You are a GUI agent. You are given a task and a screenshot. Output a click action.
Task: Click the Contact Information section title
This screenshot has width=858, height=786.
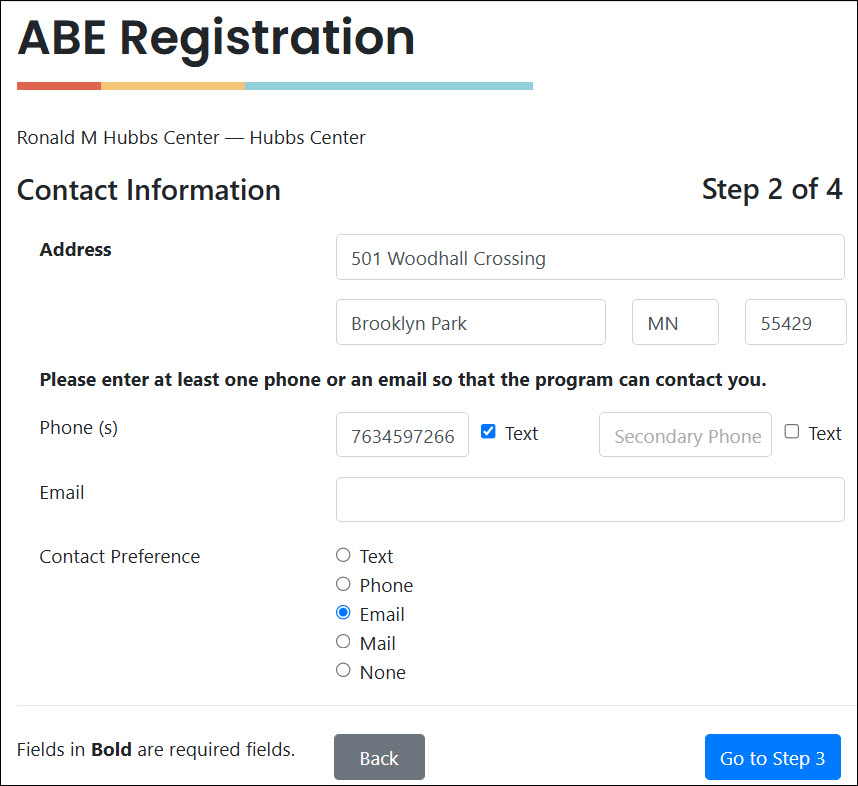[x=149, y=190]
